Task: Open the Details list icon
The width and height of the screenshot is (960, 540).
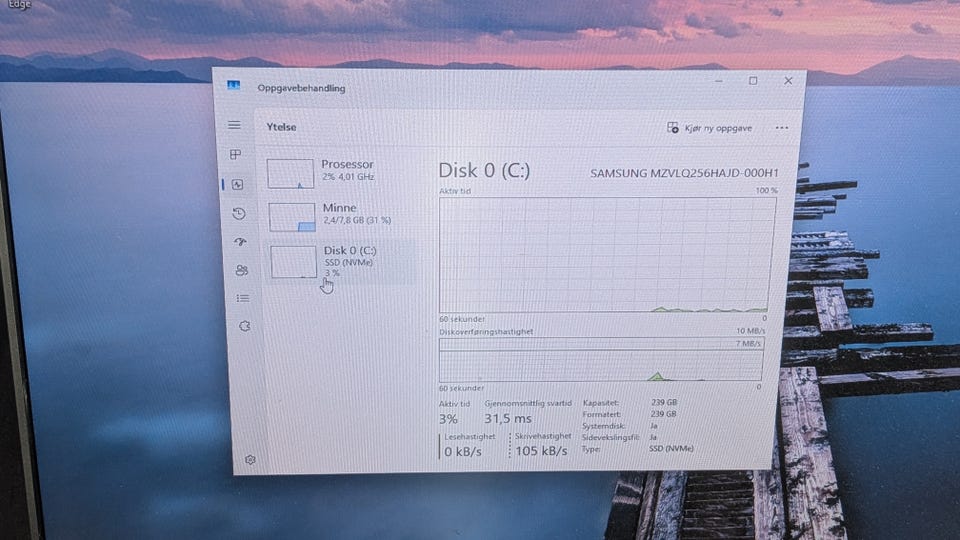Action: (x=242, y=298)
